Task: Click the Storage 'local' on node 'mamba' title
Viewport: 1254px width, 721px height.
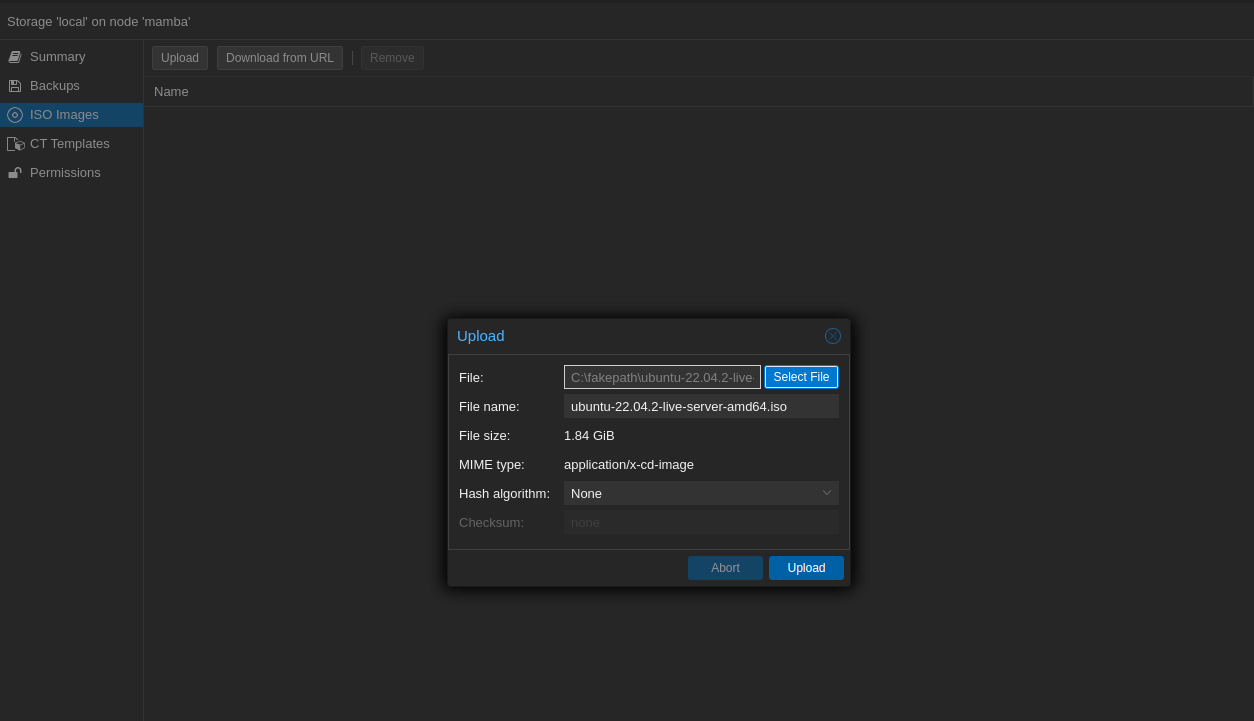Action: (98, 22)
